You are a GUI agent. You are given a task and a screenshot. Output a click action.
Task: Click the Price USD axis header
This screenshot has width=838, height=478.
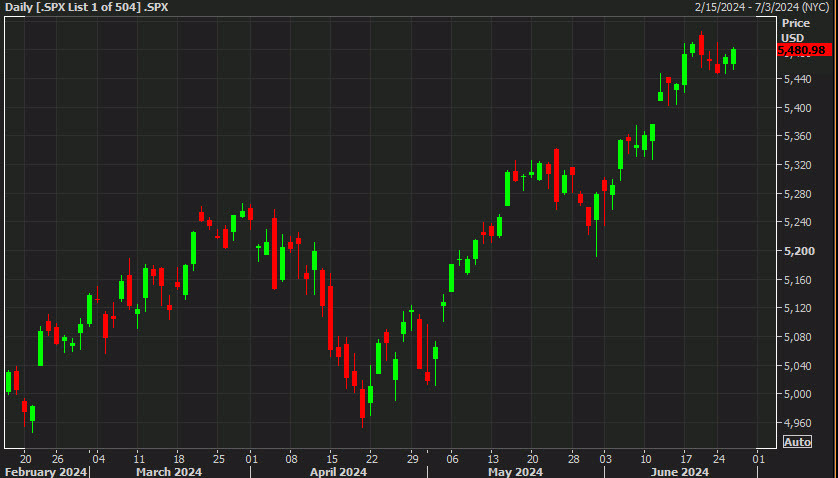796,30
